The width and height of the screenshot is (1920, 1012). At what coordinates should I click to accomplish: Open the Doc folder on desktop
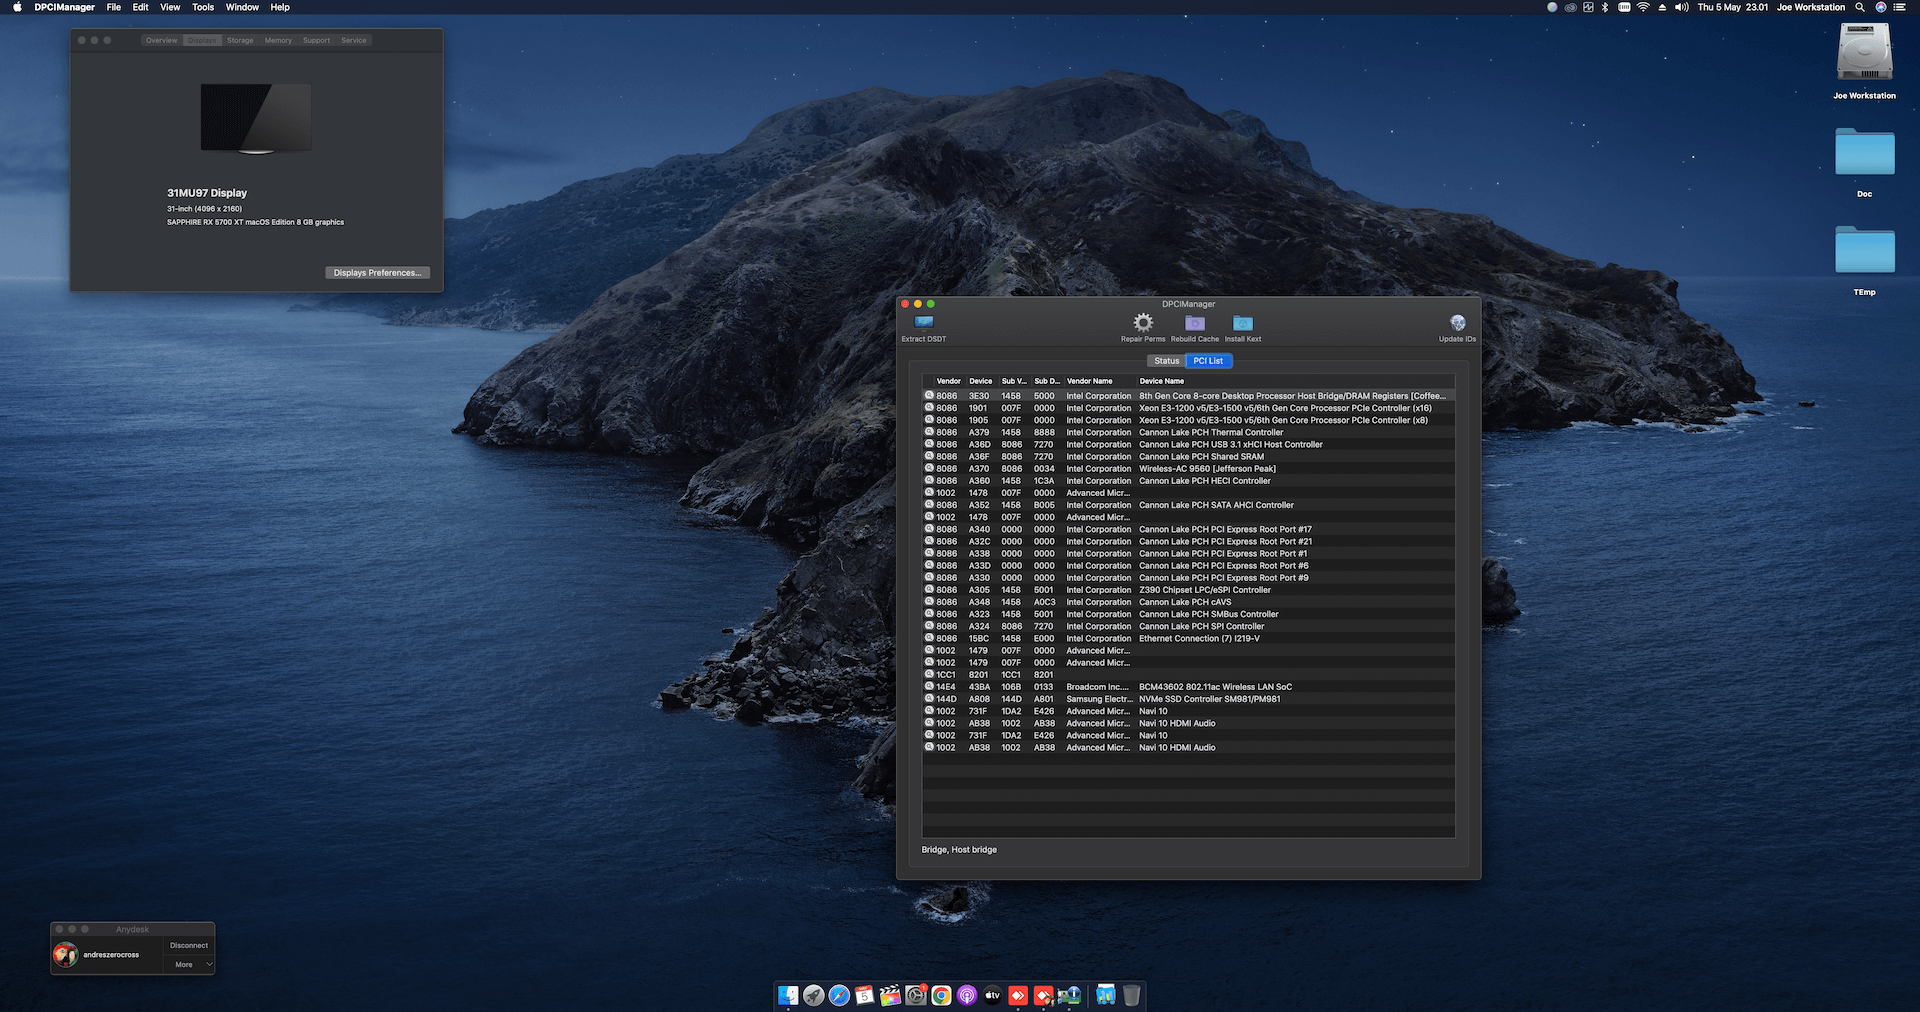tap(1864, 153)
